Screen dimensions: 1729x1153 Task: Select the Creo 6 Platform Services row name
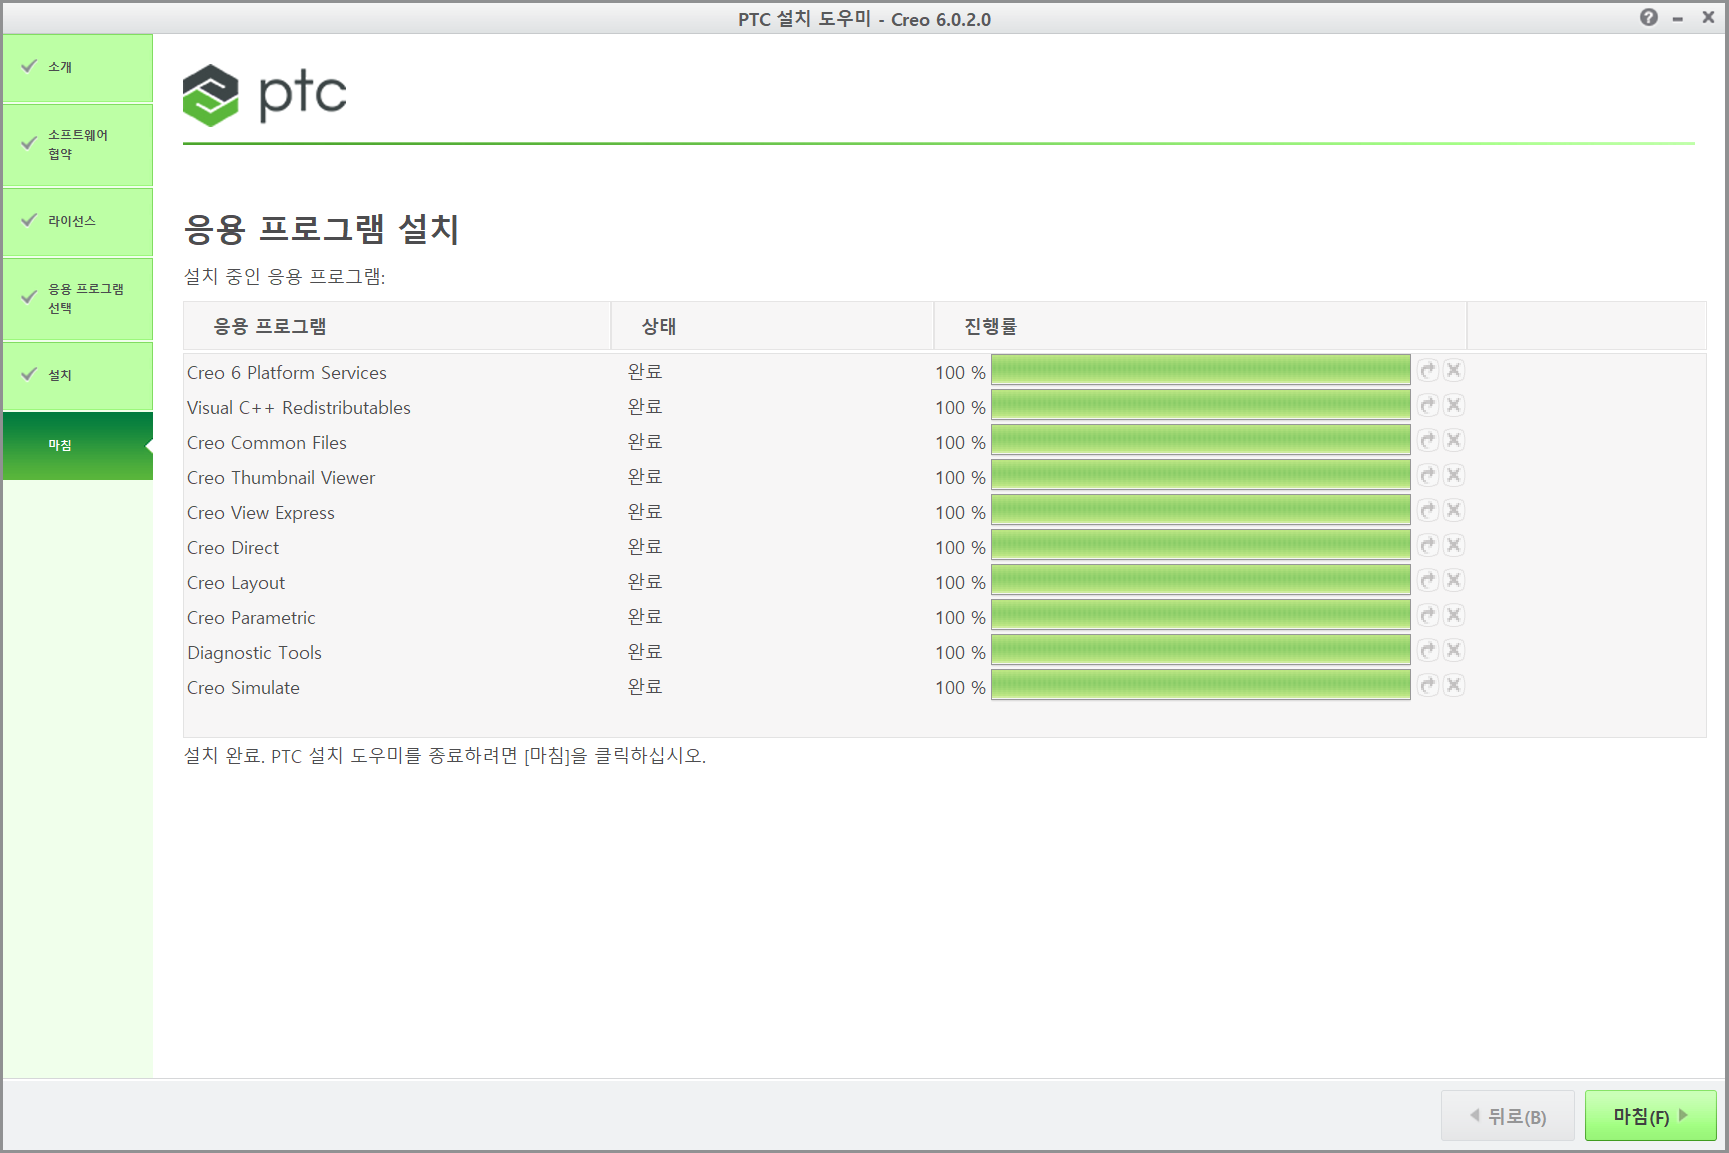287,373
